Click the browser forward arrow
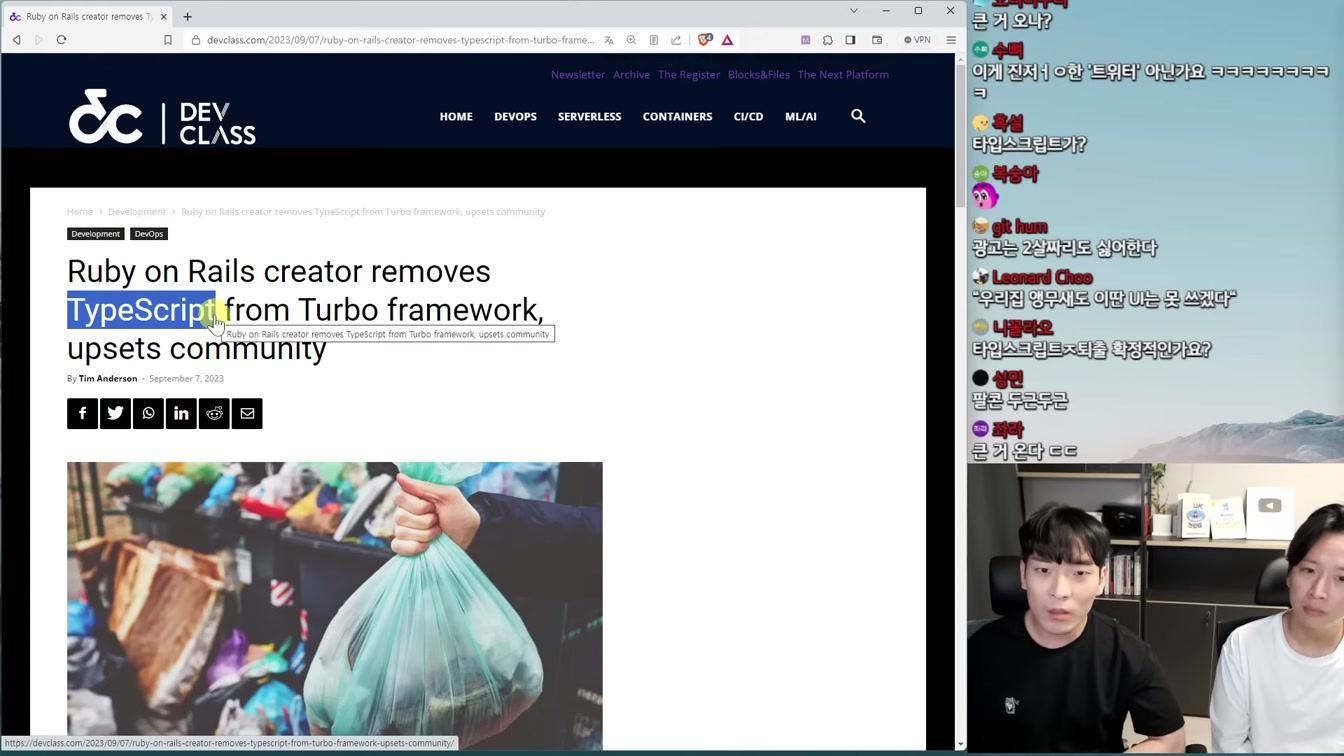This screenshot has width=1344, height=756. [x=39, y=40]
